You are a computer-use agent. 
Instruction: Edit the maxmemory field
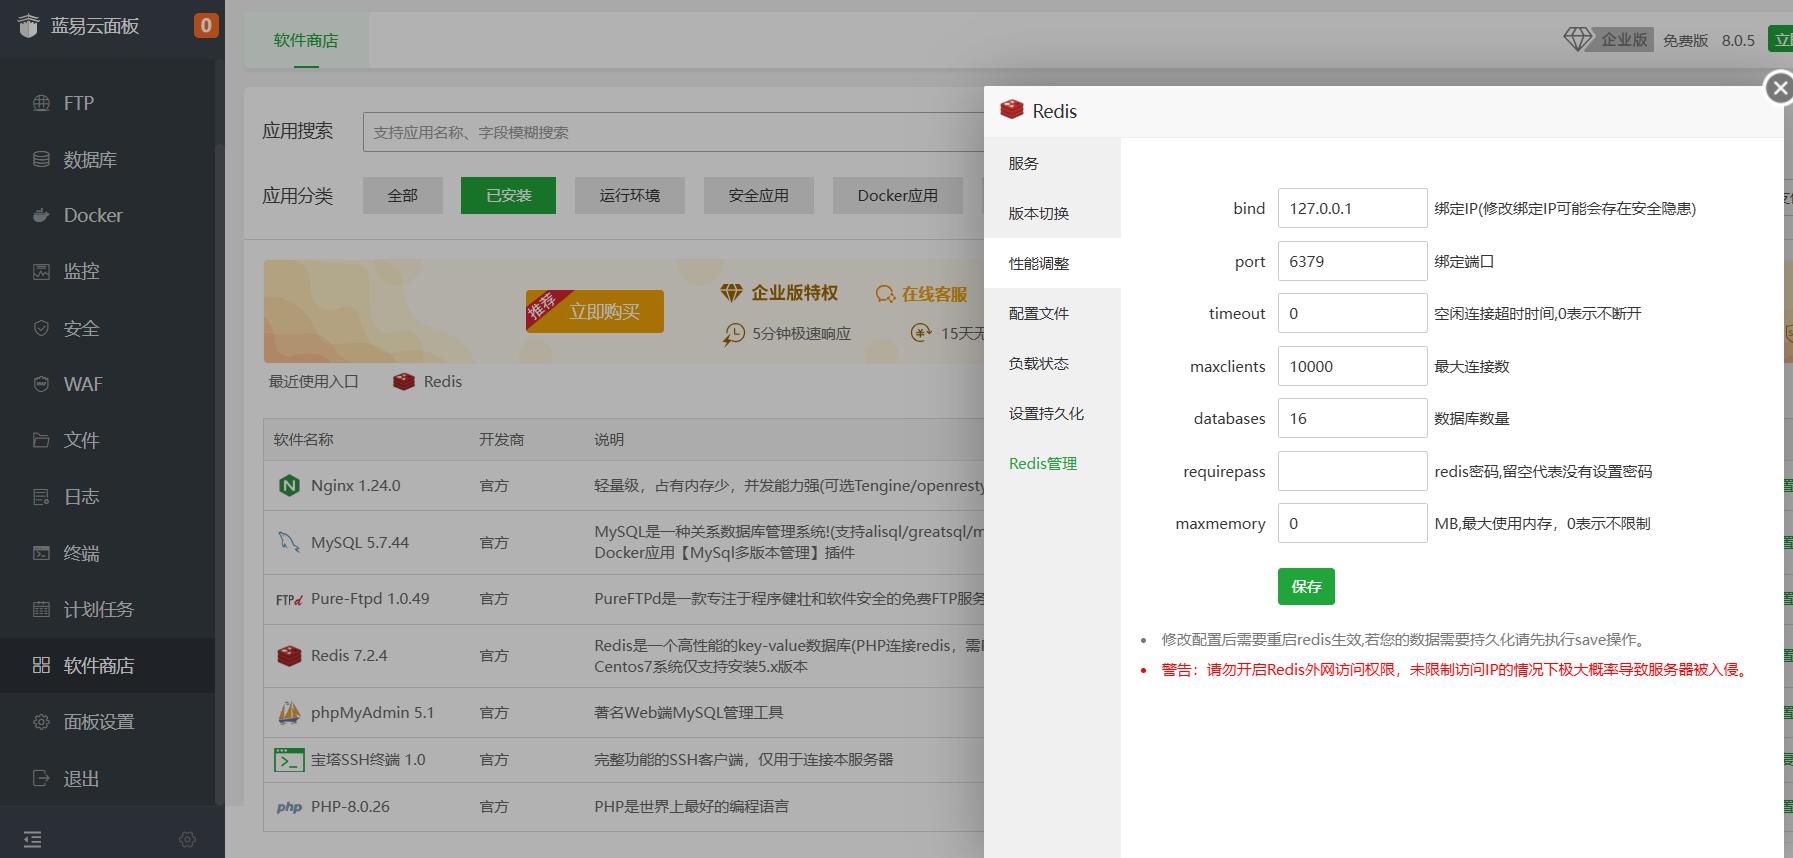(x=1352, y=523)
